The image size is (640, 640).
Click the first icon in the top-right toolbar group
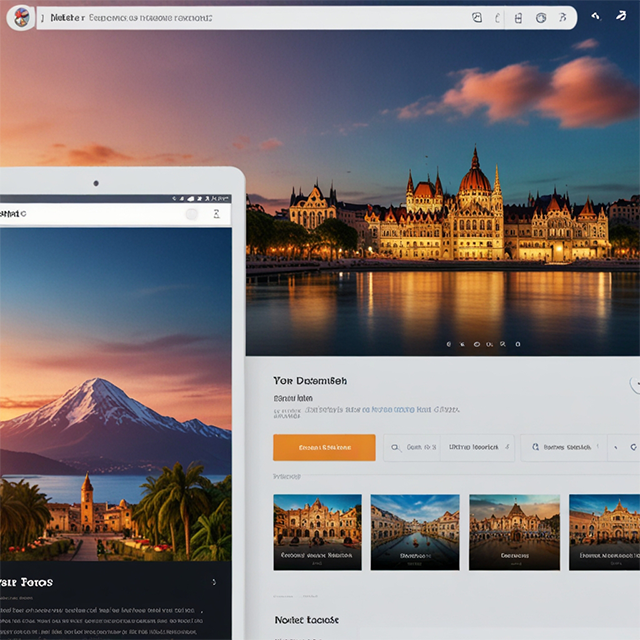[477, 17]
